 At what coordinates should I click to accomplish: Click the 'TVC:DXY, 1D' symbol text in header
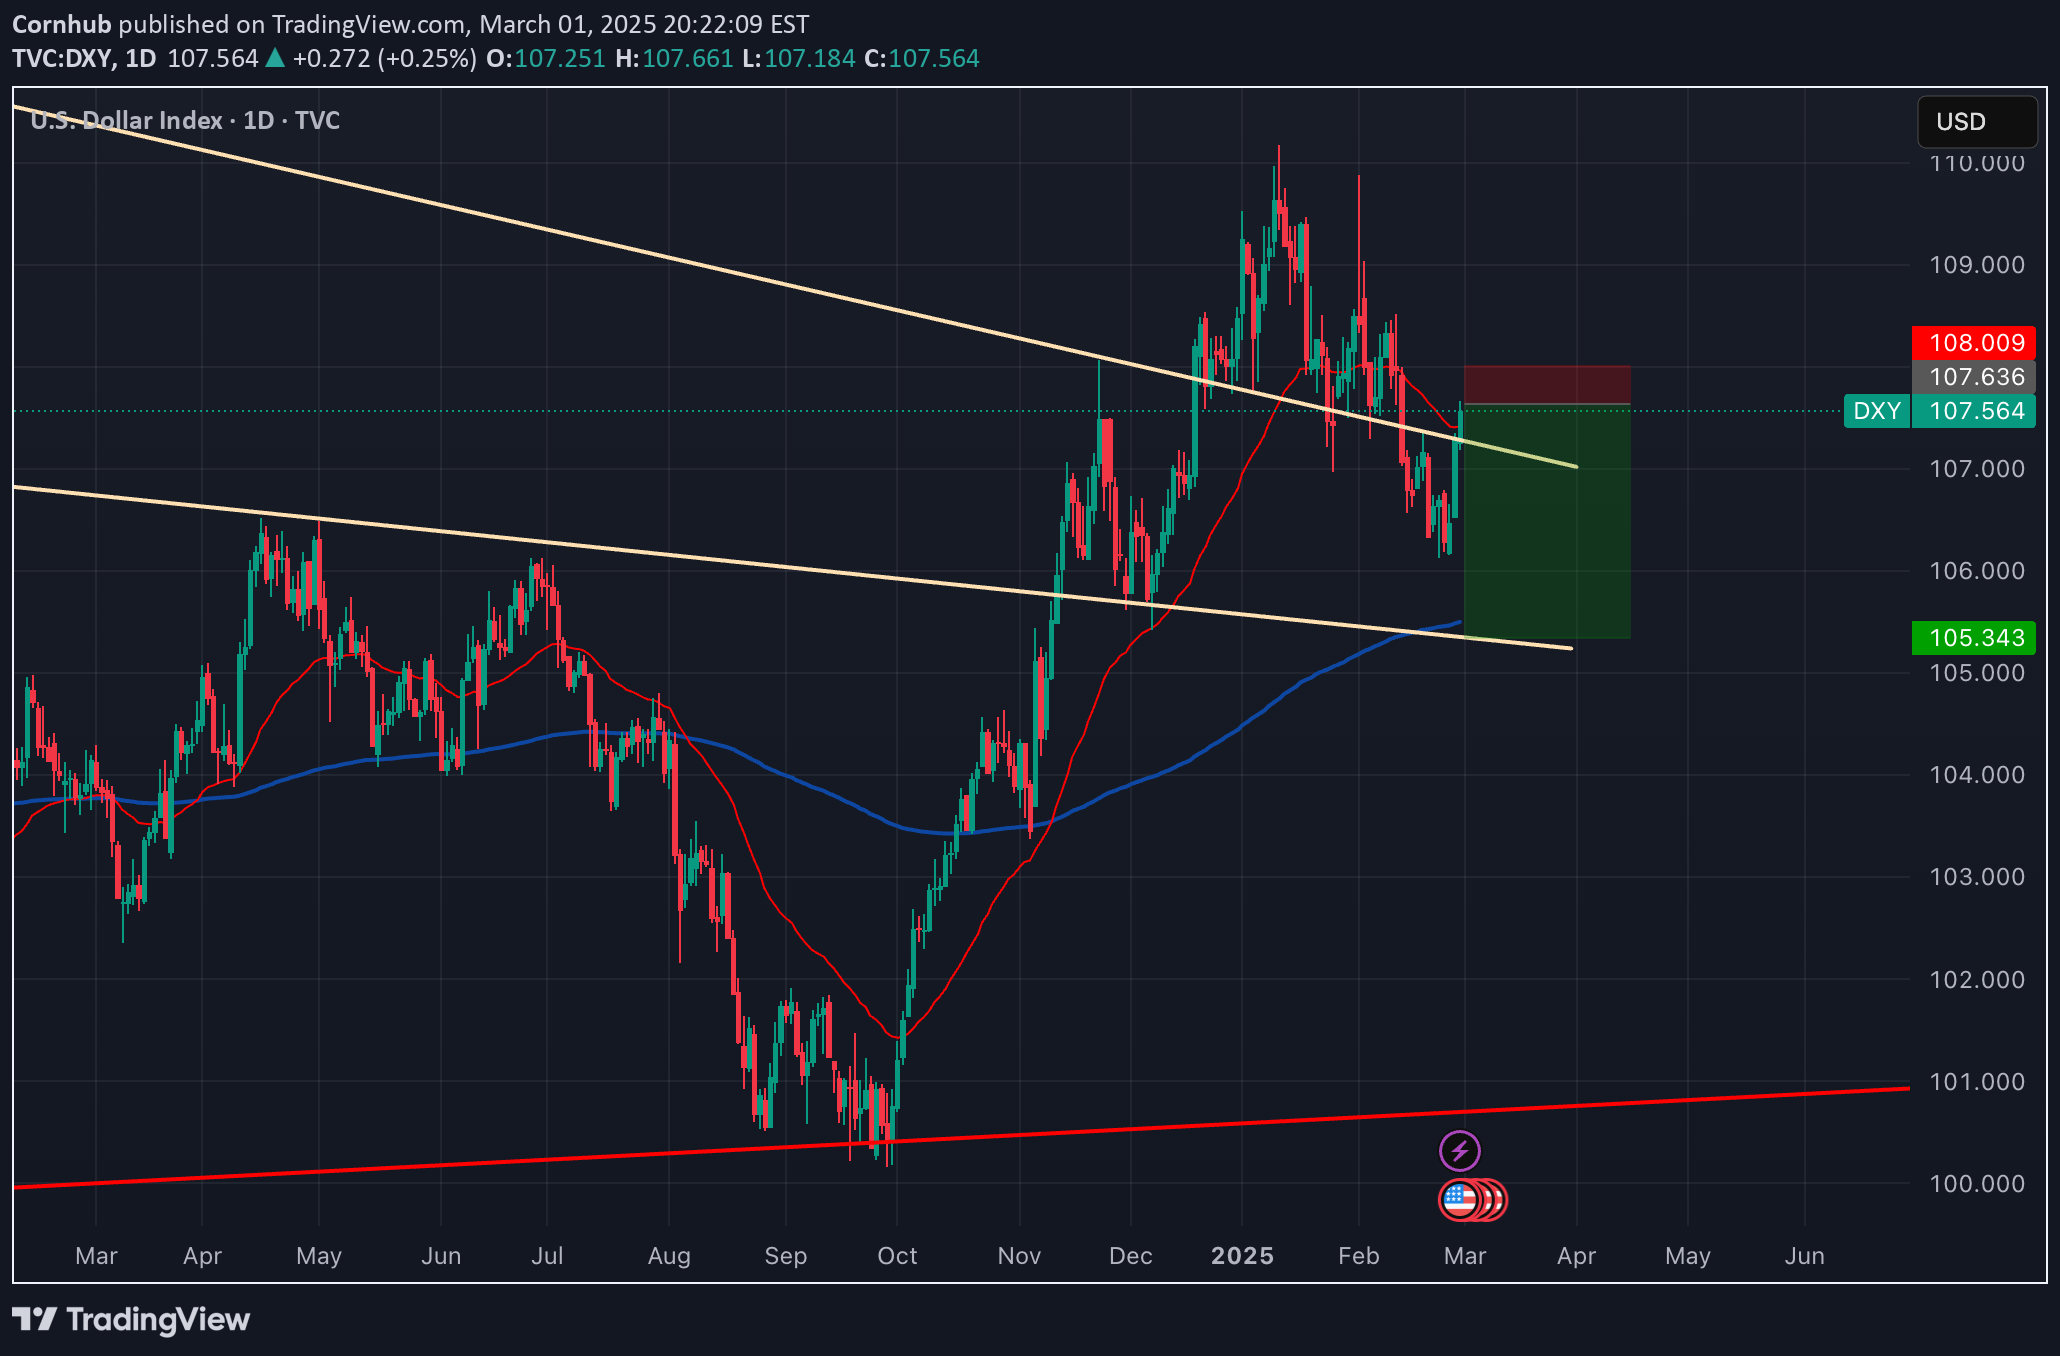click(x=84, y=59)
